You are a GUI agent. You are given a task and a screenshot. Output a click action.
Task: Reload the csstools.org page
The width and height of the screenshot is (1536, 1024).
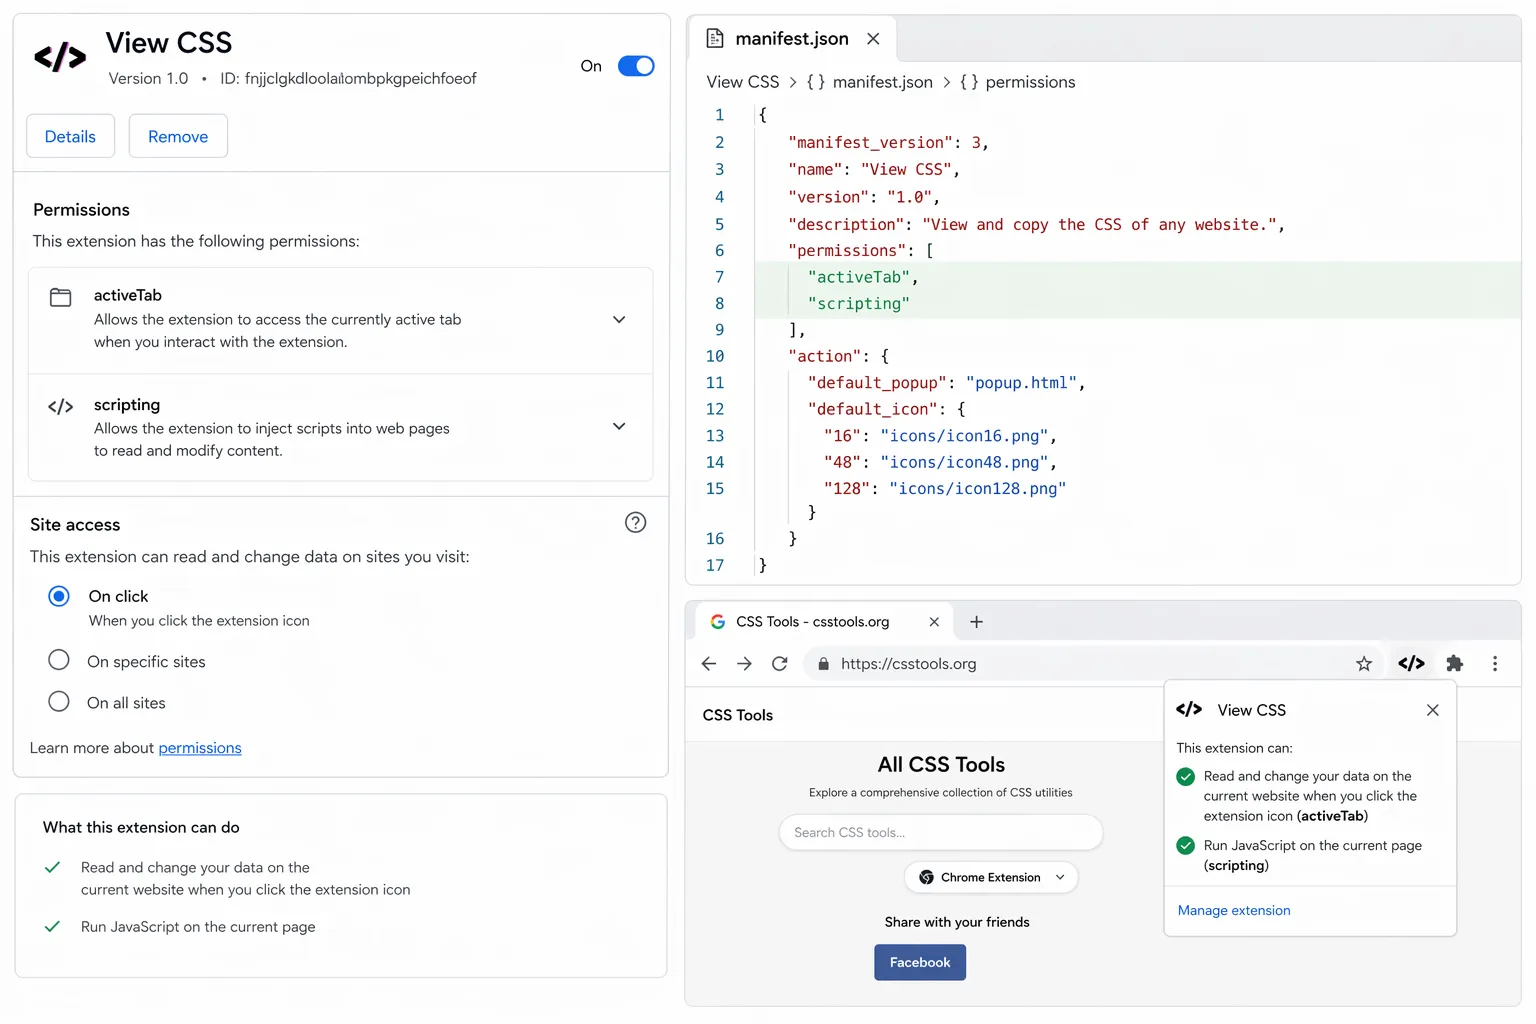click(780, 664)
